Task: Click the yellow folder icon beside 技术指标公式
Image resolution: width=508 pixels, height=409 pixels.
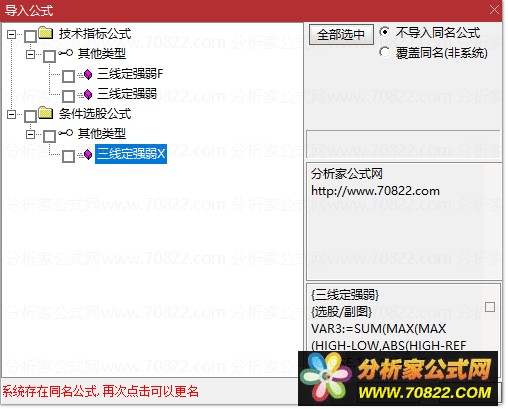Action: click(46, 33)
